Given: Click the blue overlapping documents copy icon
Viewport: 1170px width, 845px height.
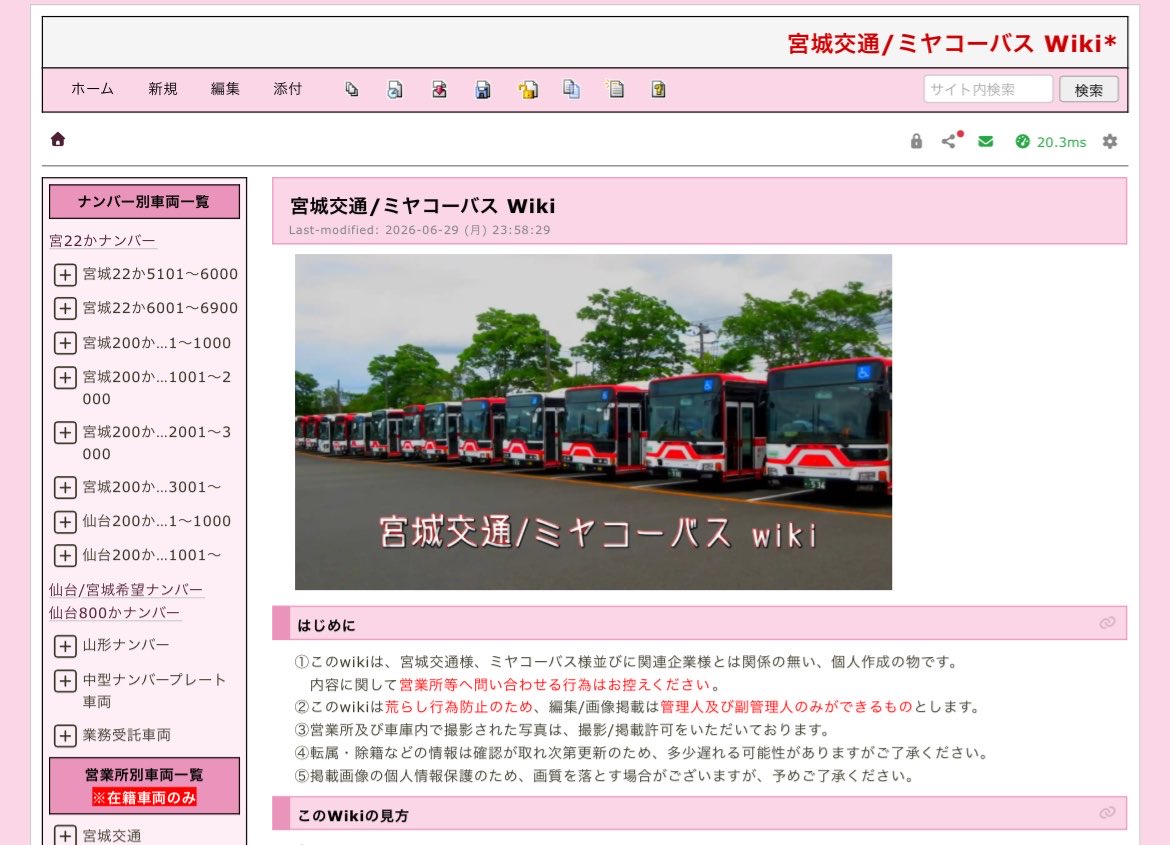Looking at the screenshot, I should tap(572, 89).
